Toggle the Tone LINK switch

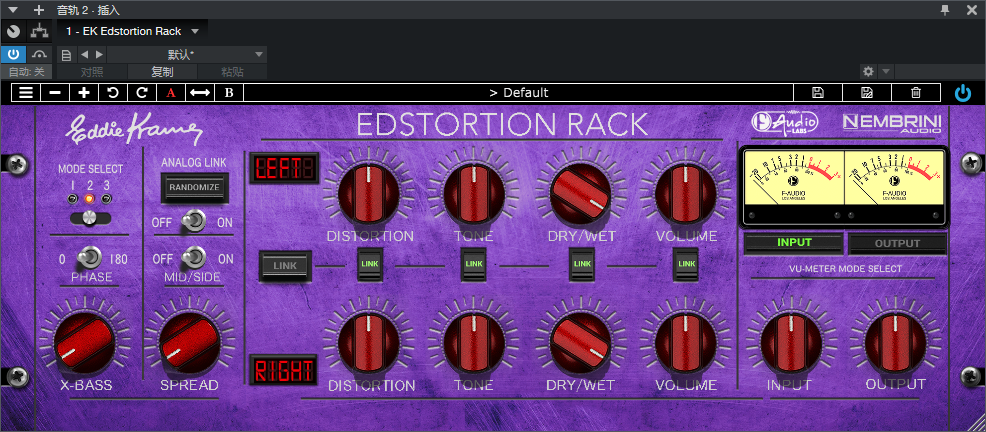pyautogui.click(x=474, y=264)
